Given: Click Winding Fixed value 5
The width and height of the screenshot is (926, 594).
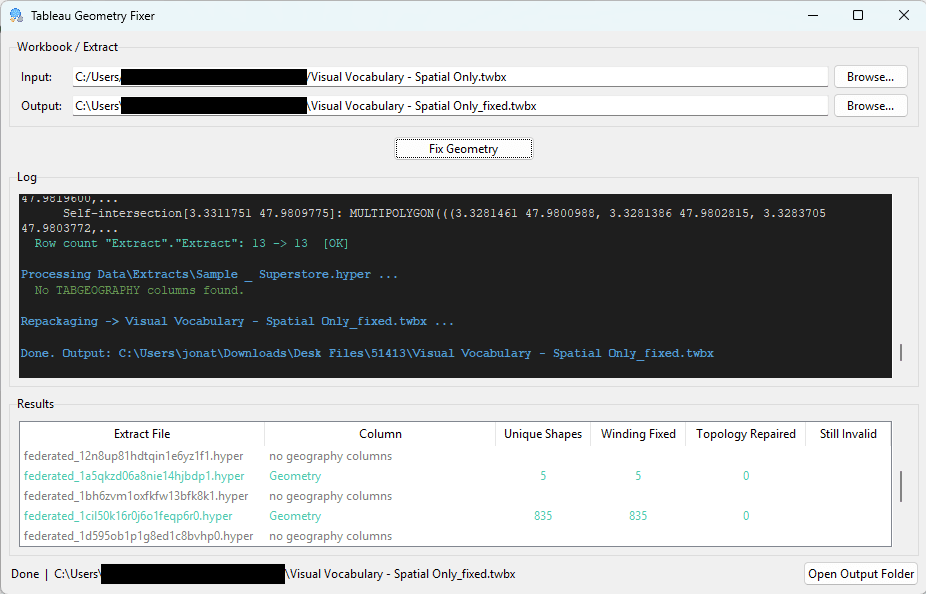Looking at the screenshot, I should tap(638, 476).
